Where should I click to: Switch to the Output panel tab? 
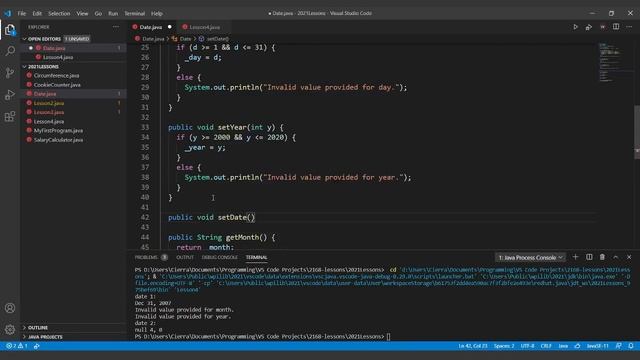tap(185, 257)
